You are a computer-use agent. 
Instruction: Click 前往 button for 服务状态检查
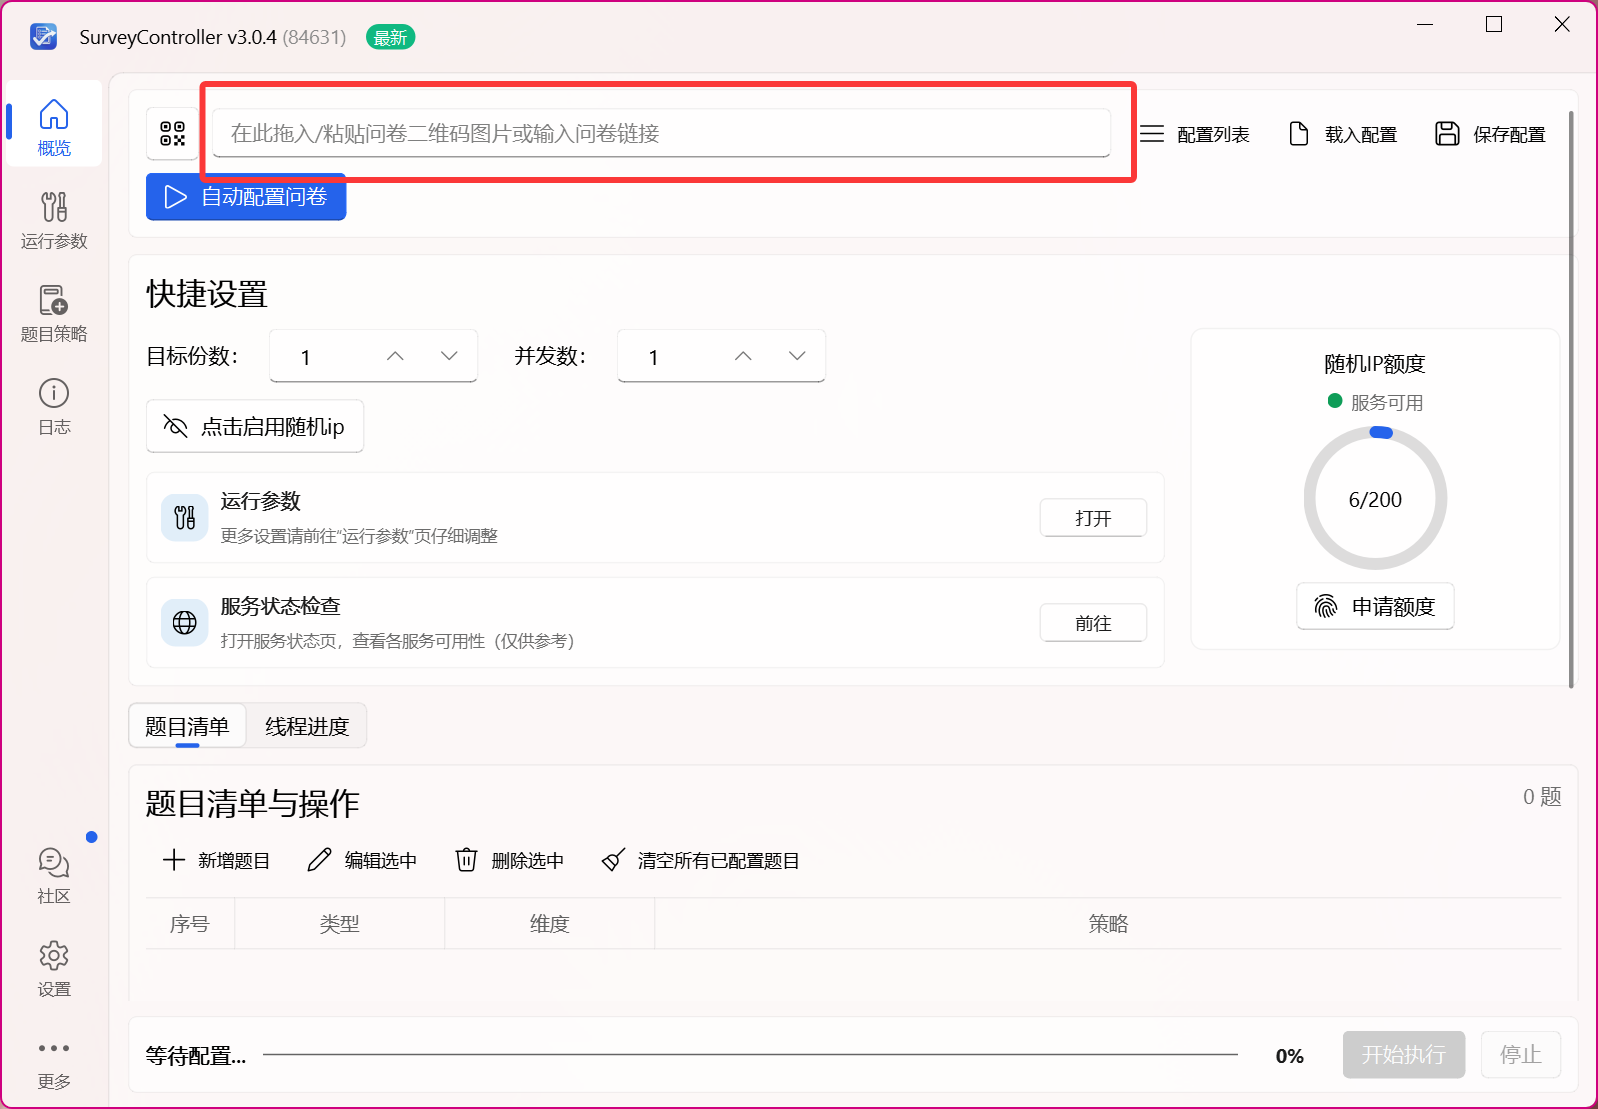[1093, 623]
